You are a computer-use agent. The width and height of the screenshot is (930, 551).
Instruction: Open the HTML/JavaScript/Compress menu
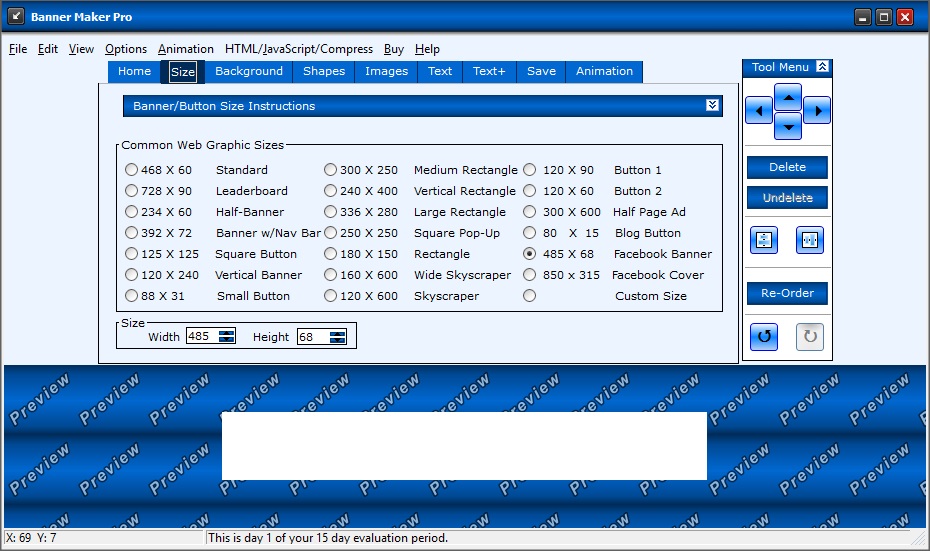299,49
